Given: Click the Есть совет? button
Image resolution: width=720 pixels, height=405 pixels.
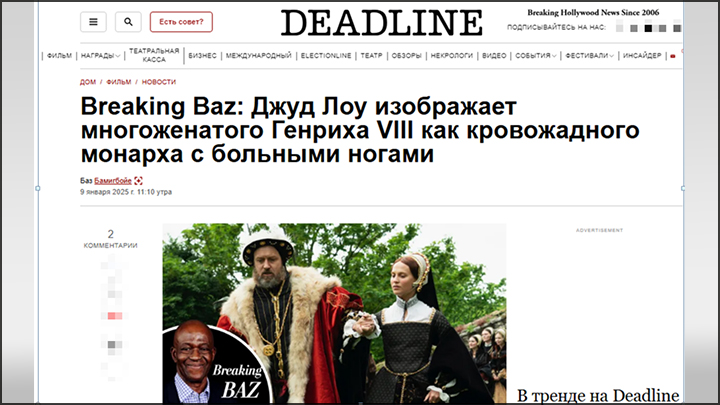Looking at the screenshot, I should [x=181, y=22].
